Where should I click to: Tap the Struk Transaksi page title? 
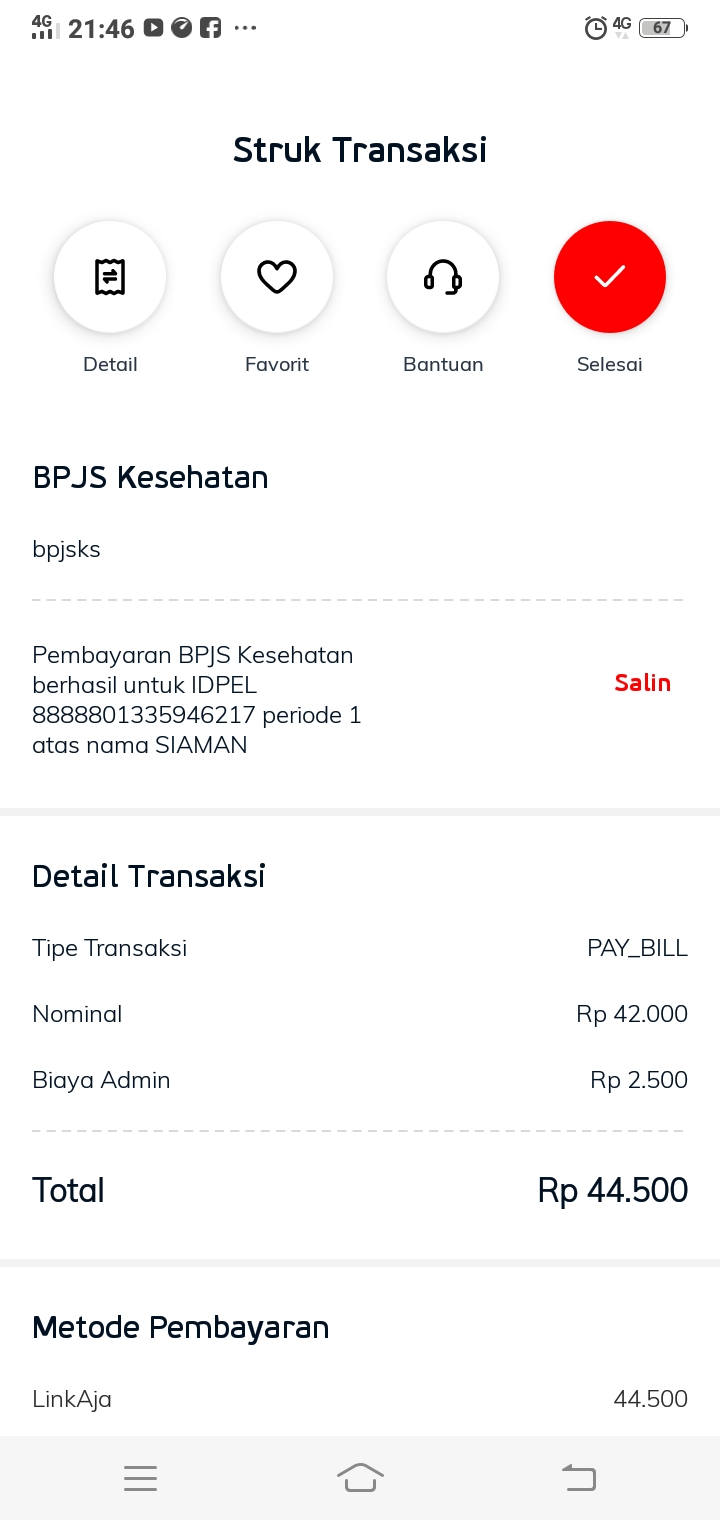coord(360,150)
